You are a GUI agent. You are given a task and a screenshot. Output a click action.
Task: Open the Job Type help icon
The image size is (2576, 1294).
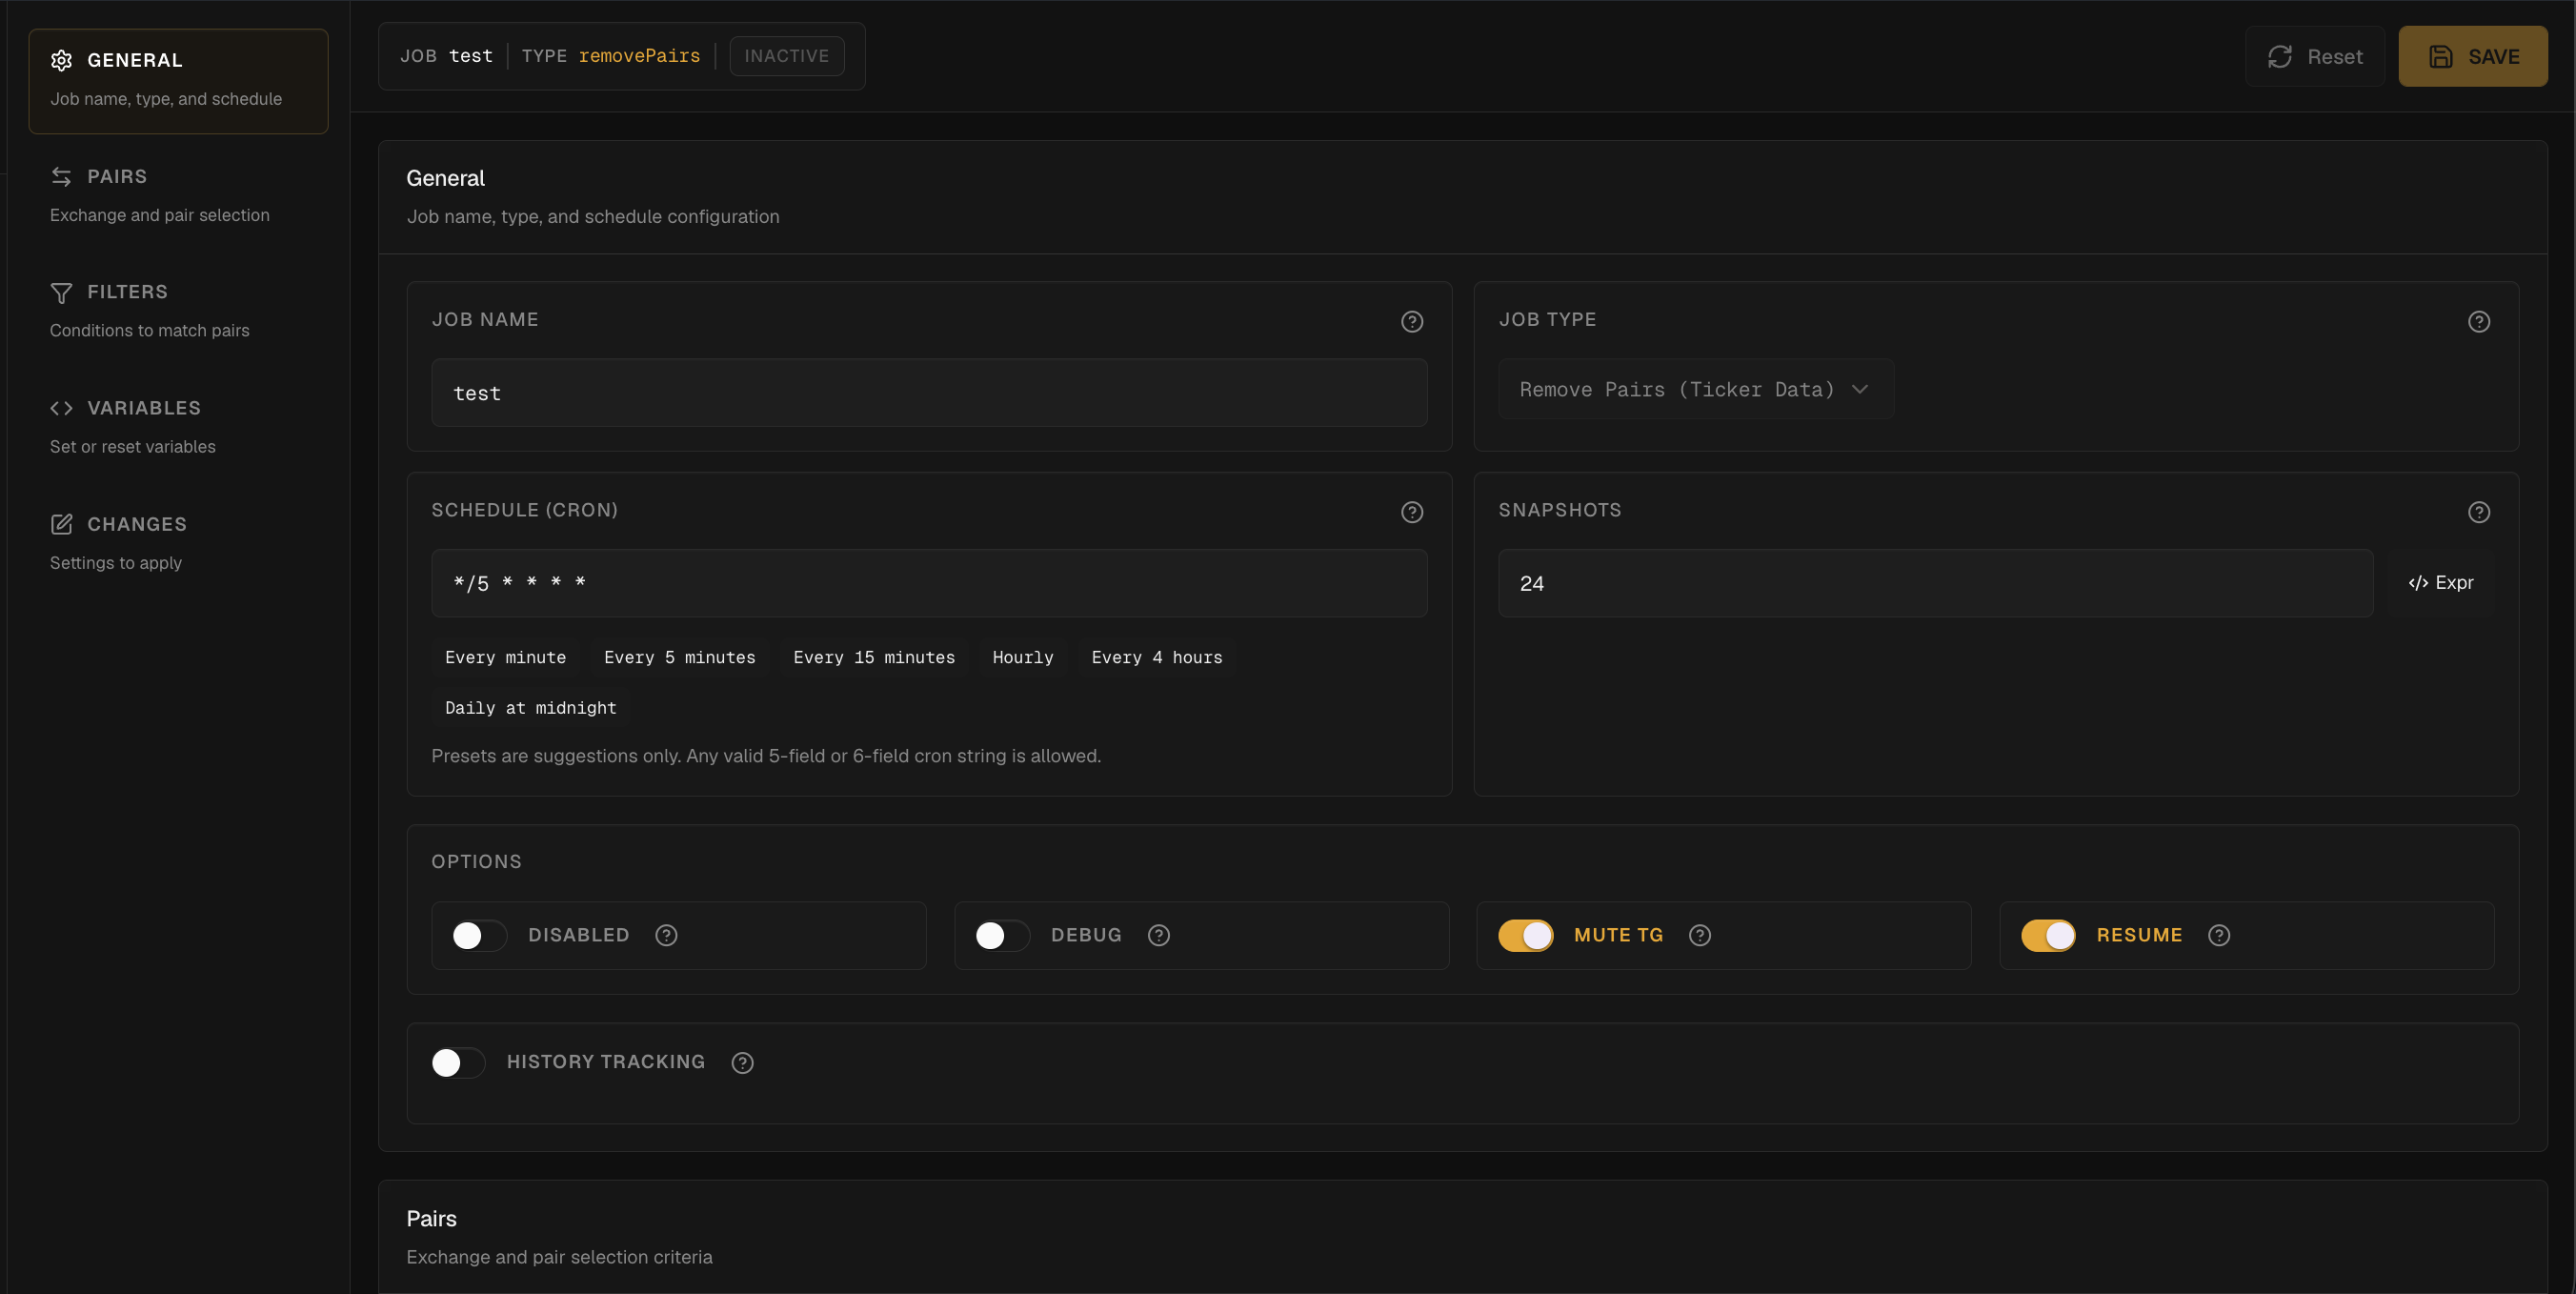coord(2479,321)
